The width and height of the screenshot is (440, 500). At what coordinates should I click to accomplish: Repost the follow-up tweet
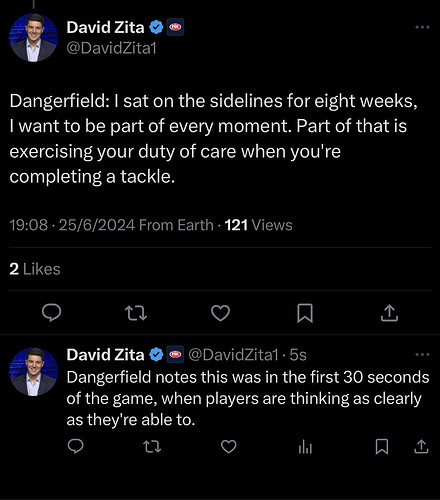tap(152, 447)
